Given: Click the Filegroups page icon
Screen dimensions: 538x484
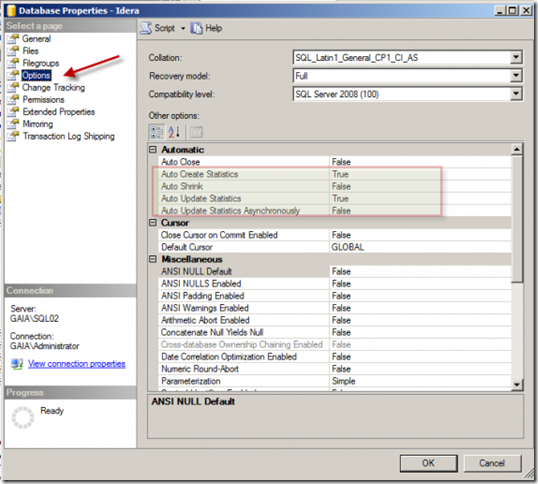Looking at the screenshot, I should coord(13,63).
